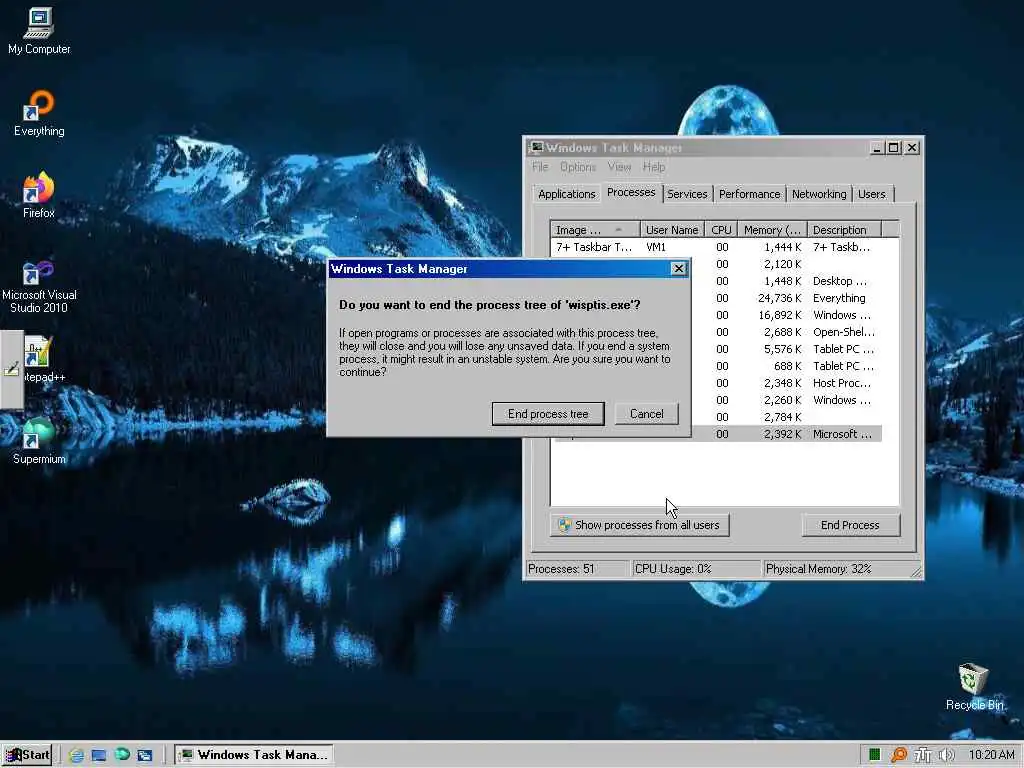Open File menu in Task Manager

click(540, 167)
